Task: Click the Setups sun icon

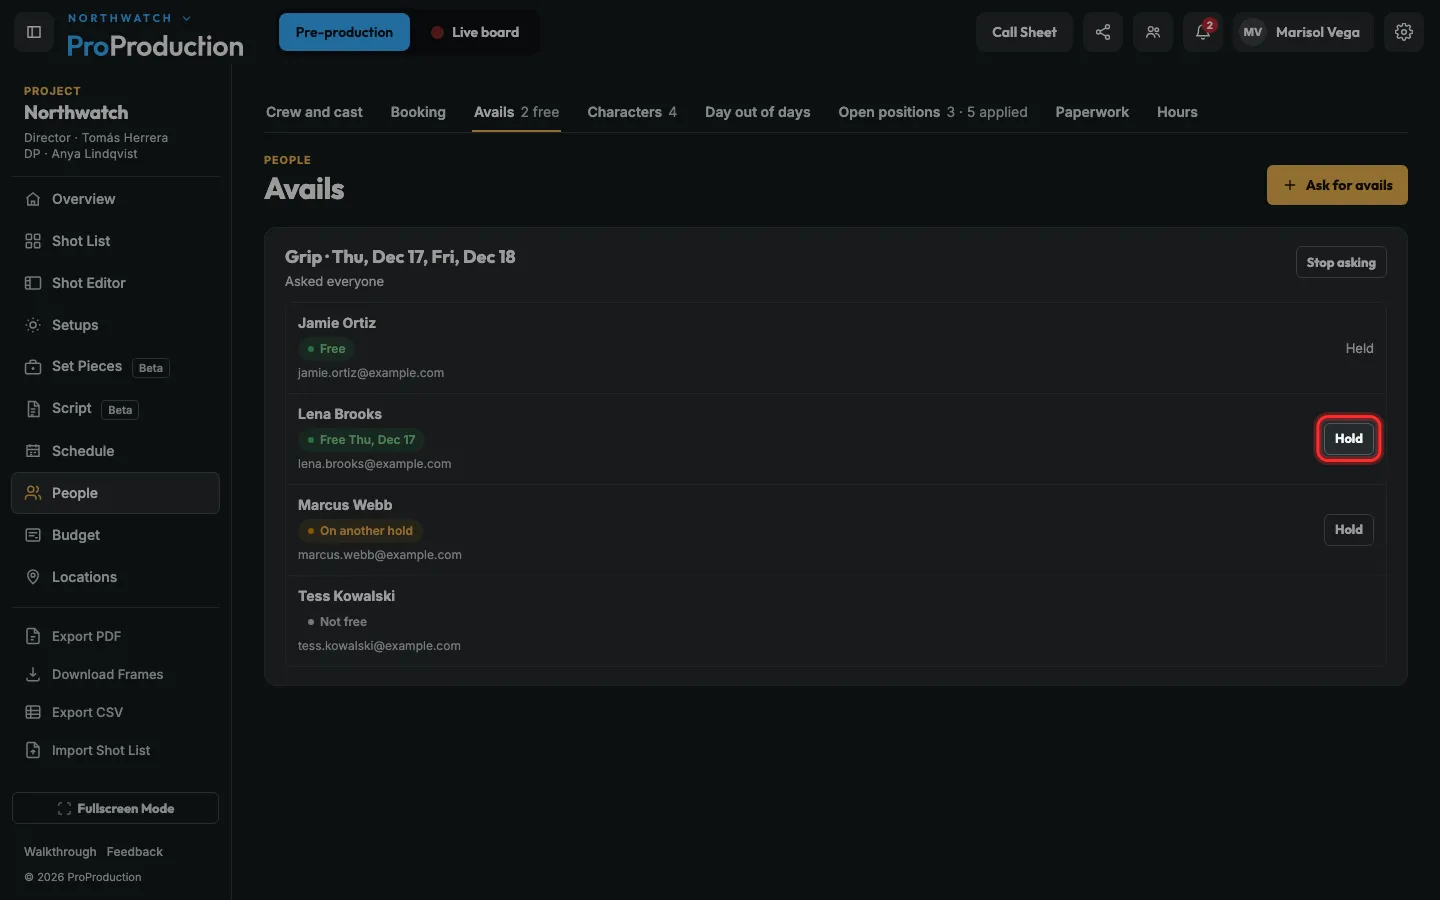Action: 33,325
